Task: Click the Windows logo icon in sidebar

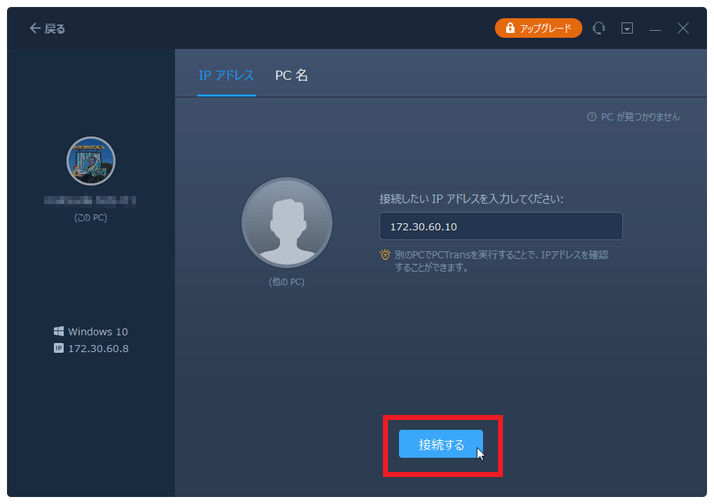Action: point(59,331)
